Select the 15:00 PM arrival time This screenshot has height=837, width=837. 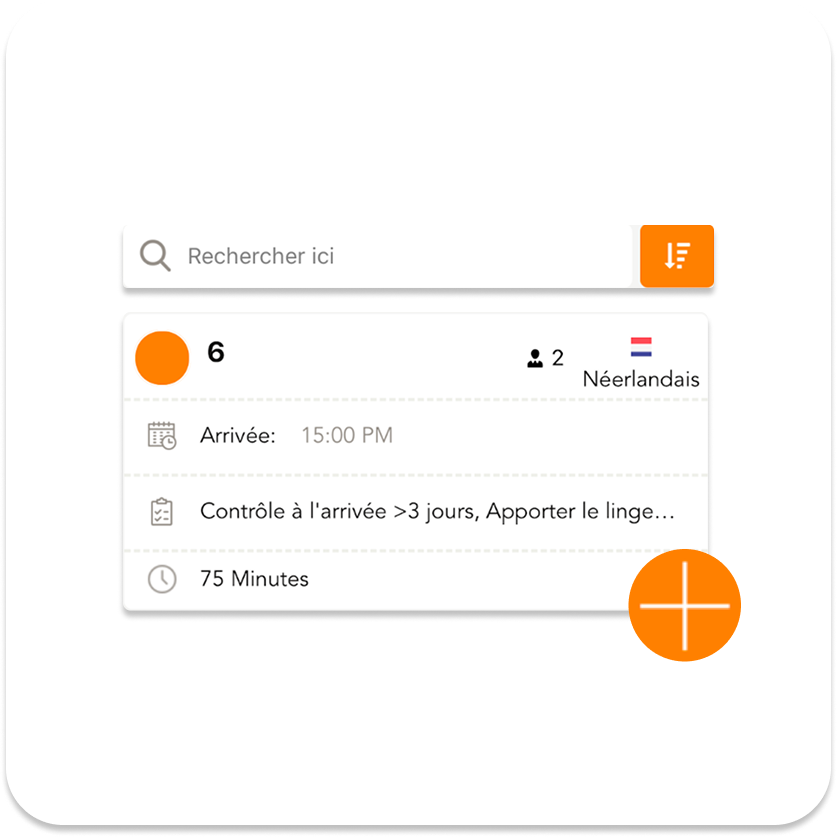pyautogui.click(x=347, y=436)
